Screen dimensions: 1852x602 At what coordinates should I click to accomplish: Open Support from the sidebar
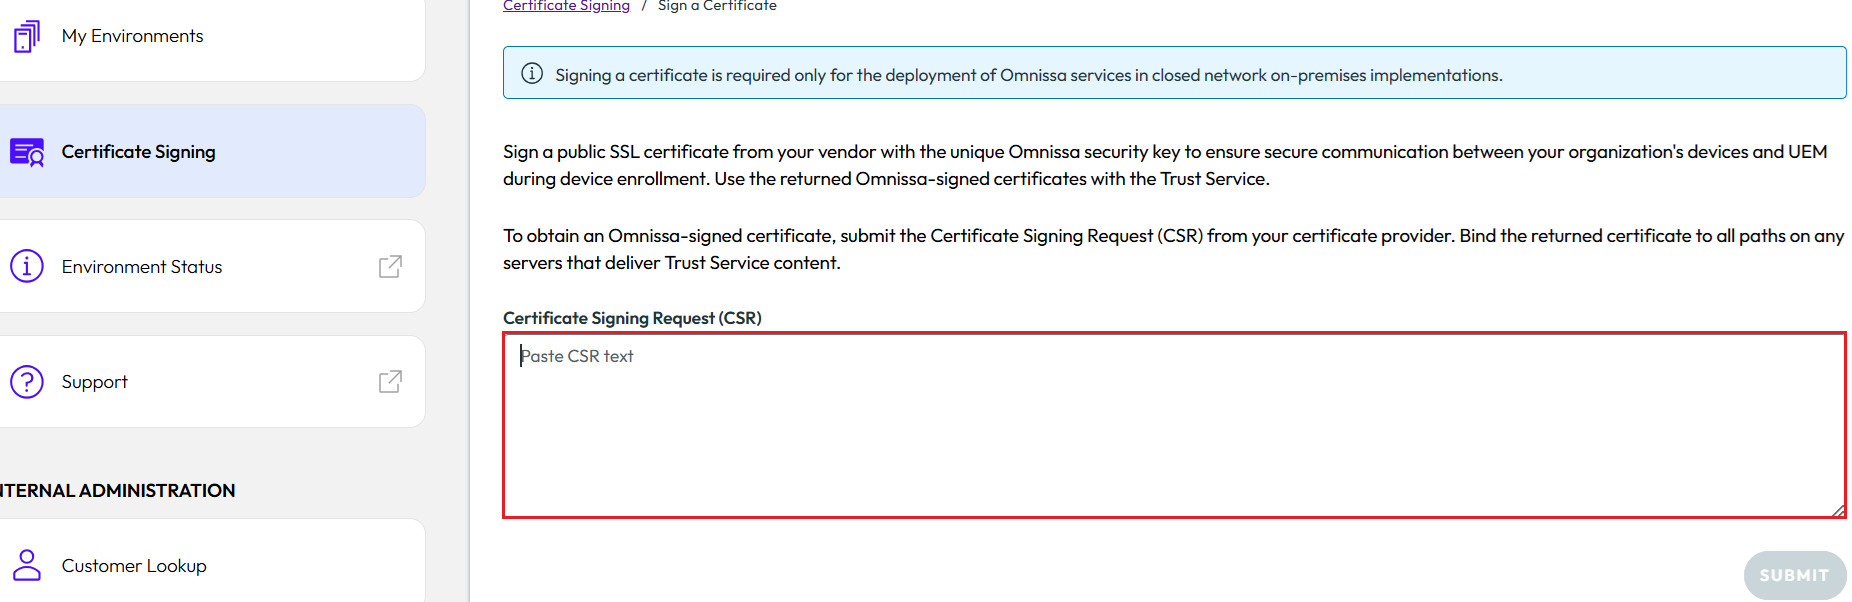(94, 381)
